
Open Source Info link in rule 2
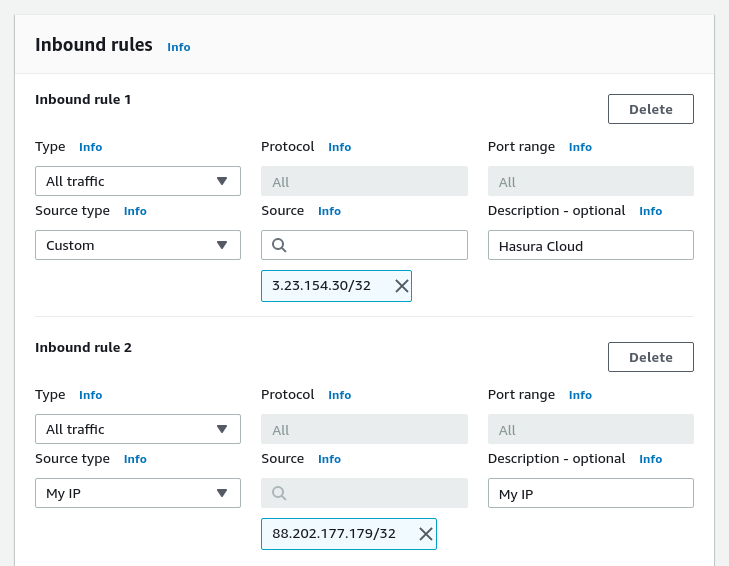click(x=329, y=459)
